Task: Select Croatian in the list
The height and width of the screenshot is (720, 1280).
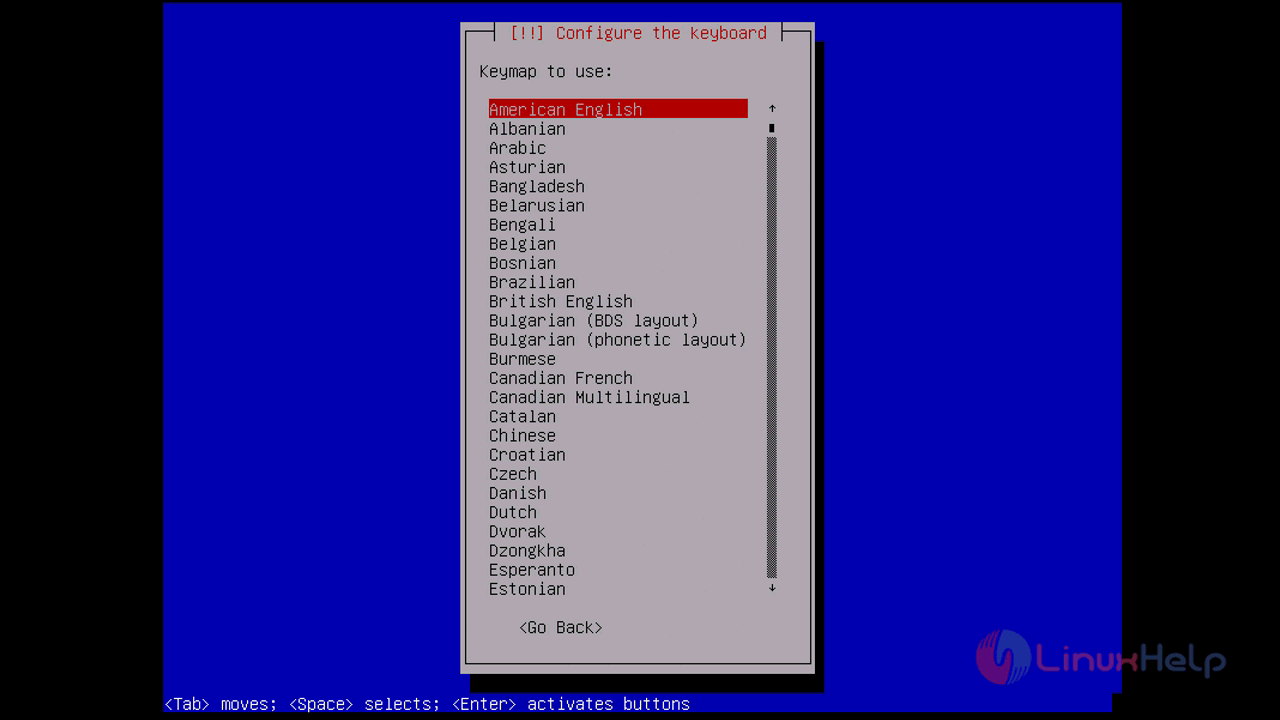Action: point(527,455)
